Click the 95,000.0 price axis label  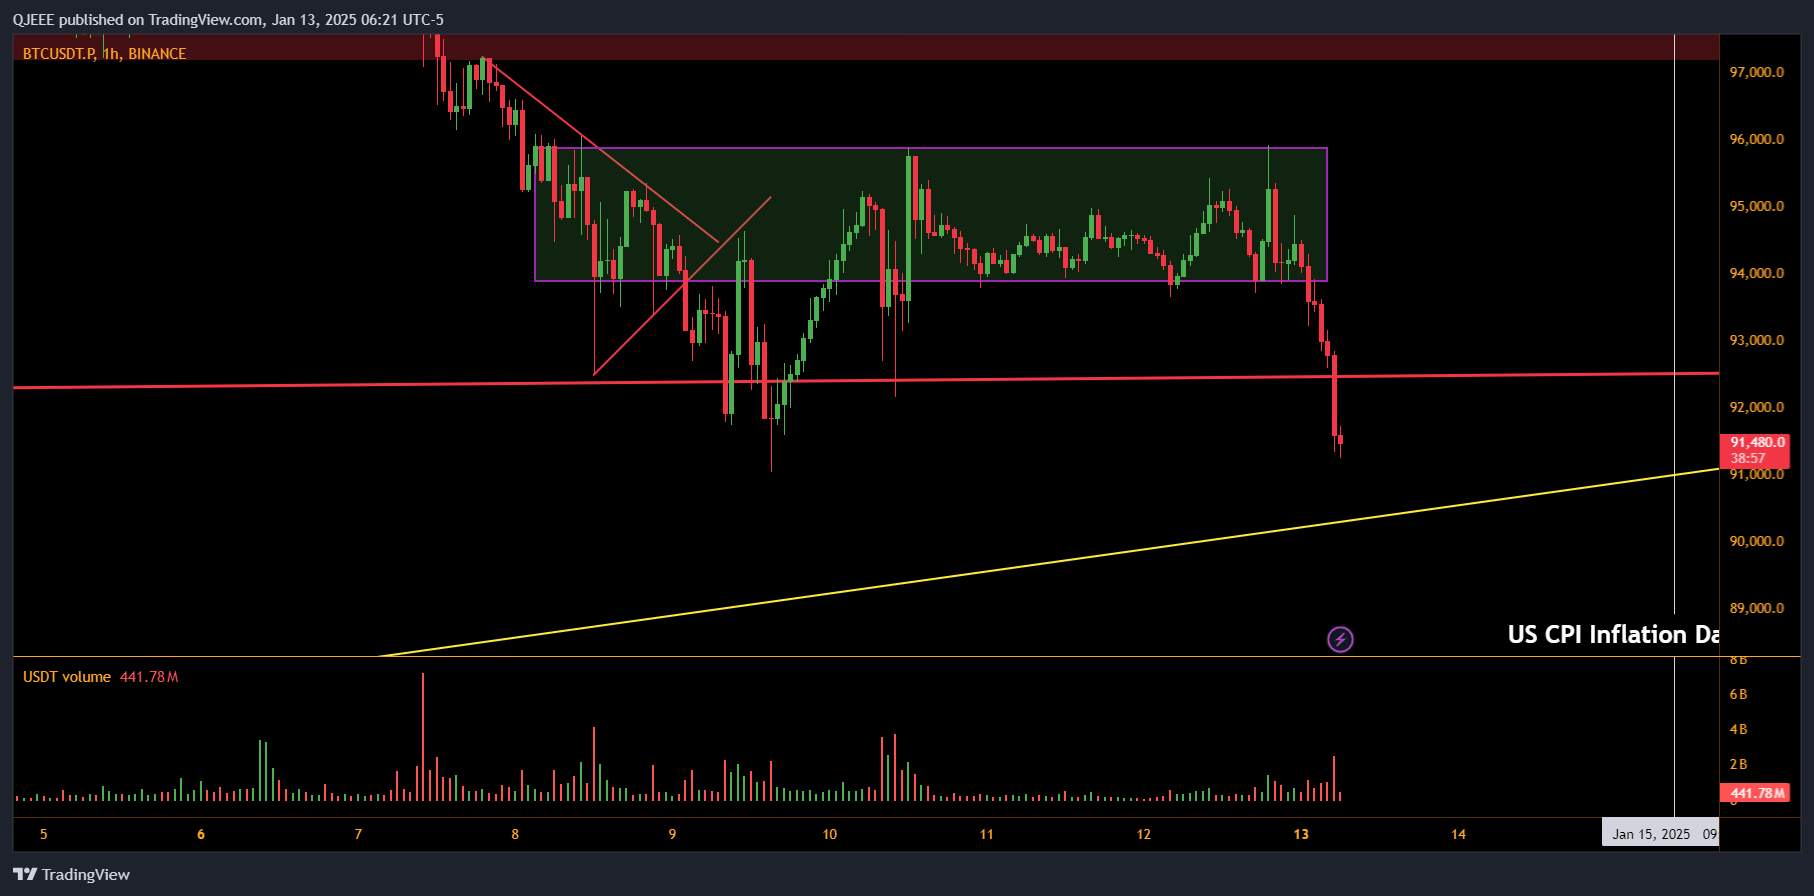pyautogui.click(x=1757, y=206)
